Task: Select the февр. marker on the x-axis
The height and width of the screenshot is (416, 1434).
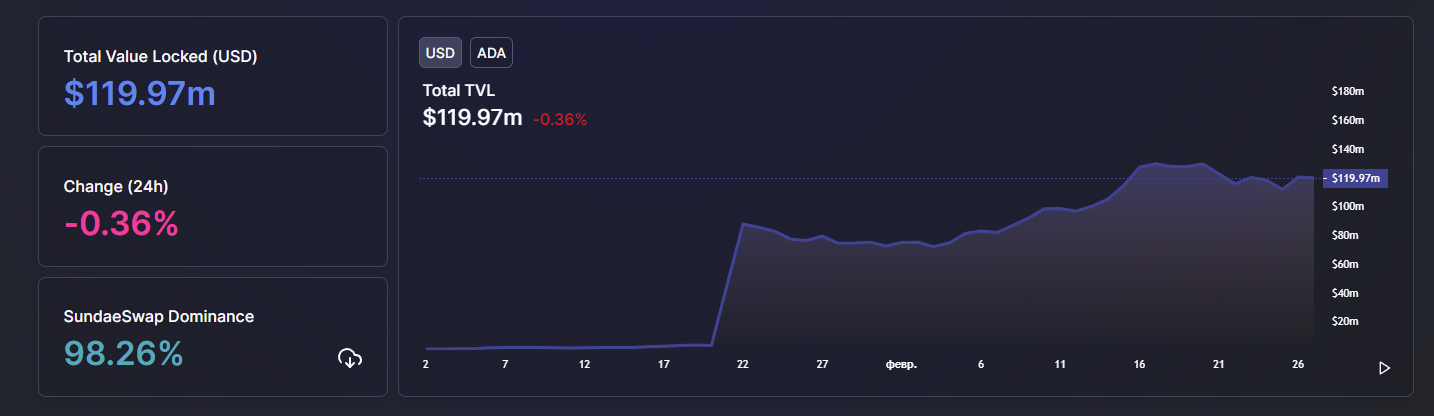Action: click(901, 365)
